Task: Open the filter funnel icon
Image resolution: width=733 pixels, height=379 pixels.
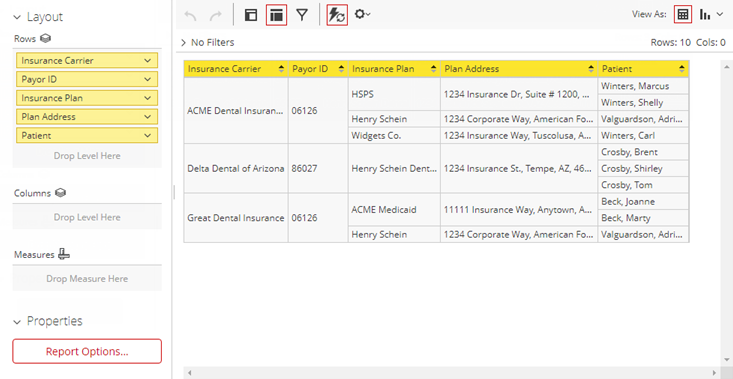Action: [302, 15]
